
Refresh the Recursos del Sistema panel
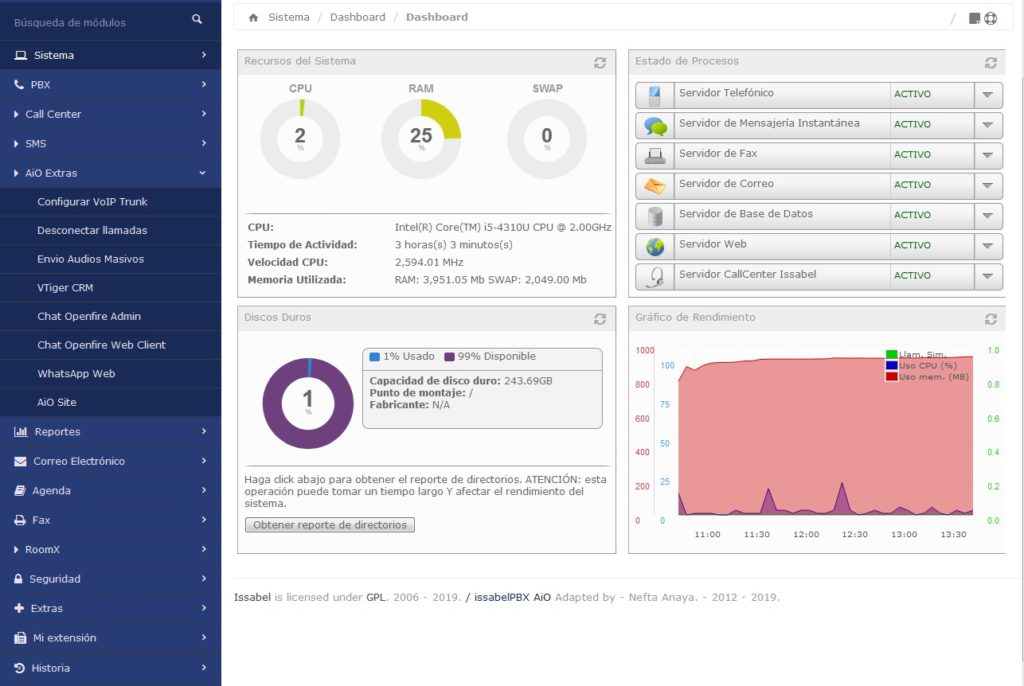point(600,62)
